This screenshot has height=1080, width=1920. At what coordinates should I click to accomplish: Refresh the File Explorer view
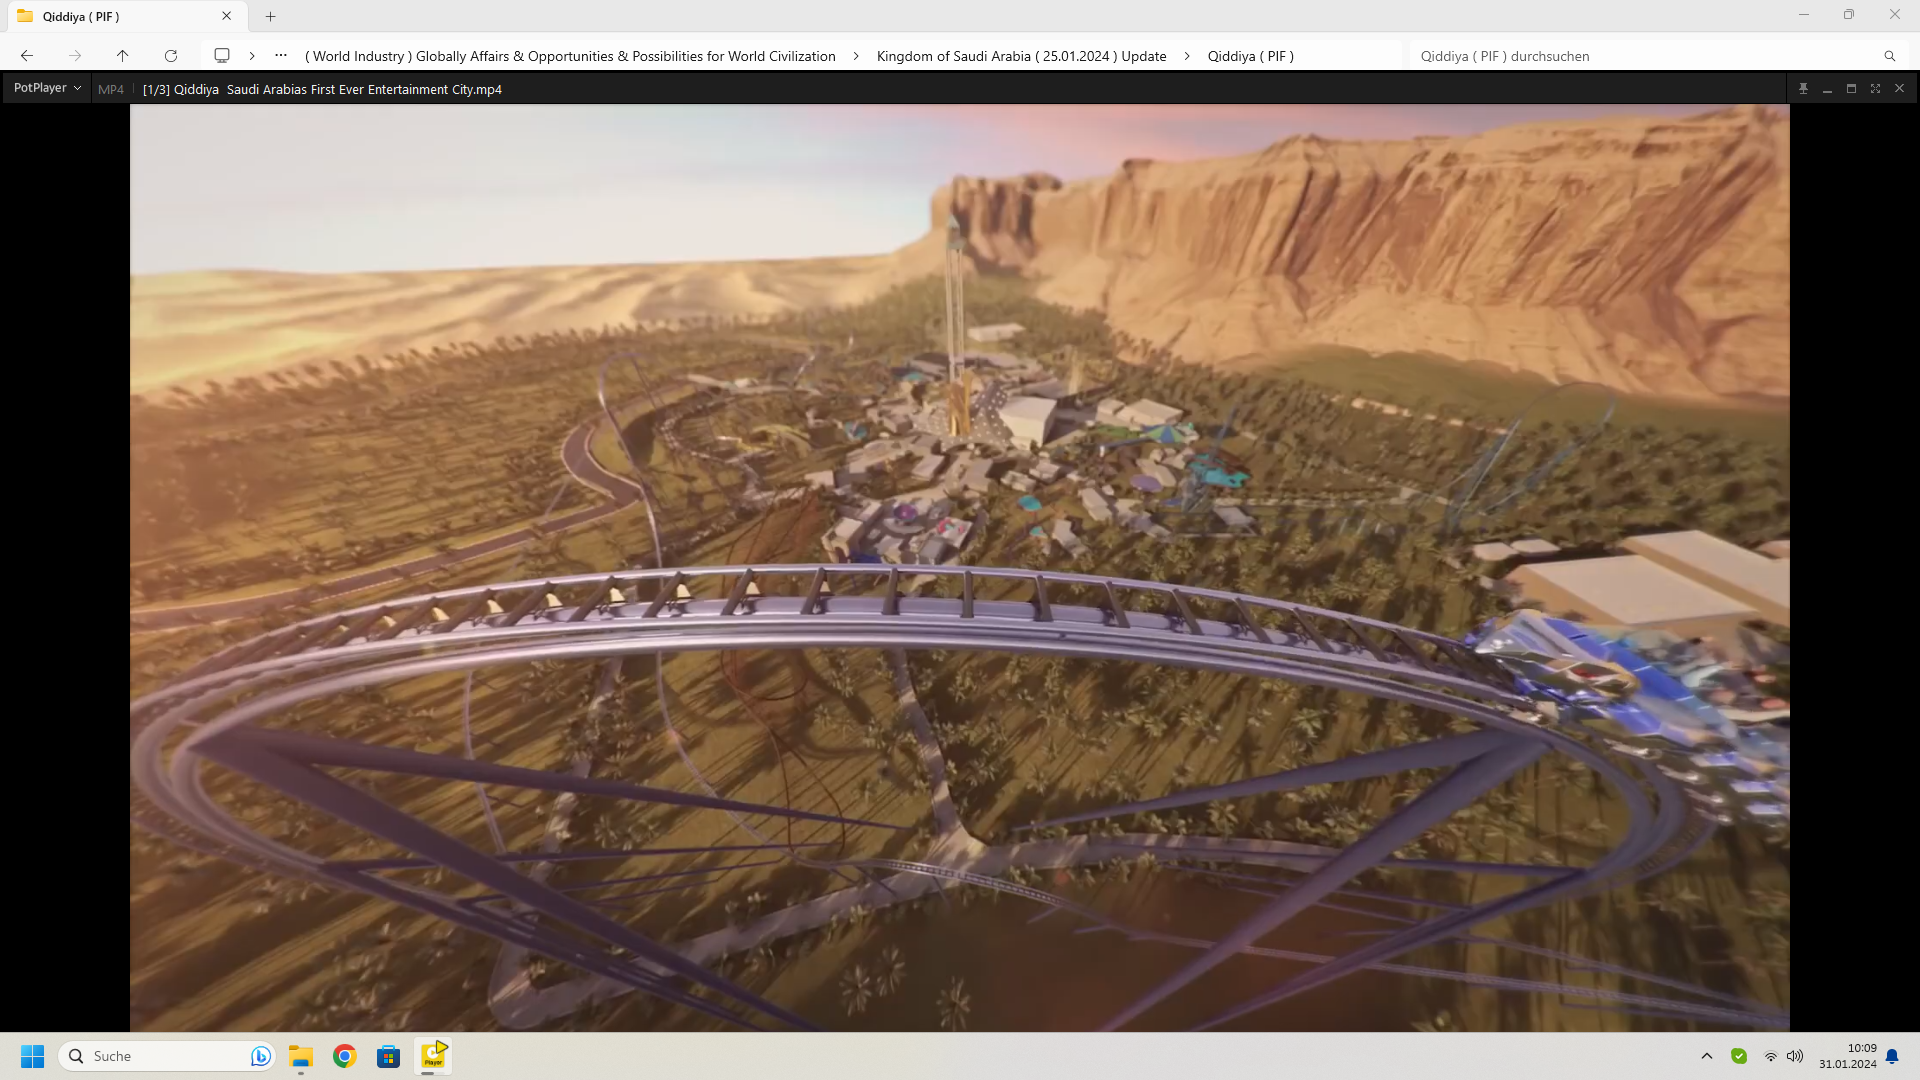coord(171,56)
